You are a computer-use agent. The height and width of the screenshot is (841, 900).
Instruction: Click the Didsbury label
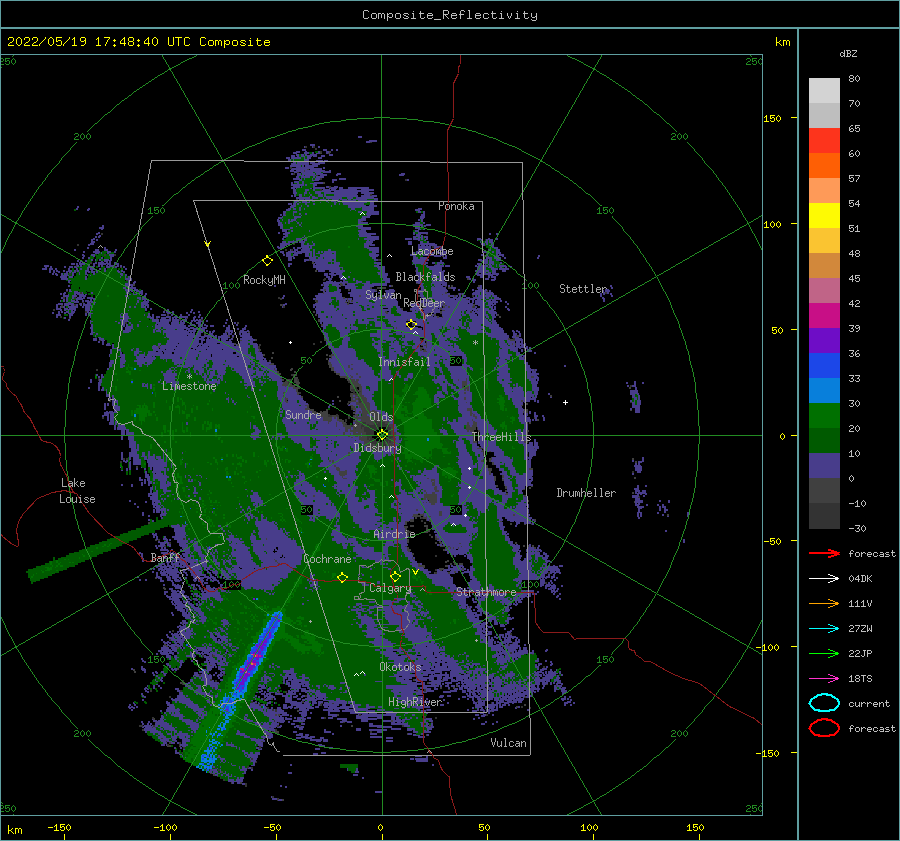click(x=378, y=448)
